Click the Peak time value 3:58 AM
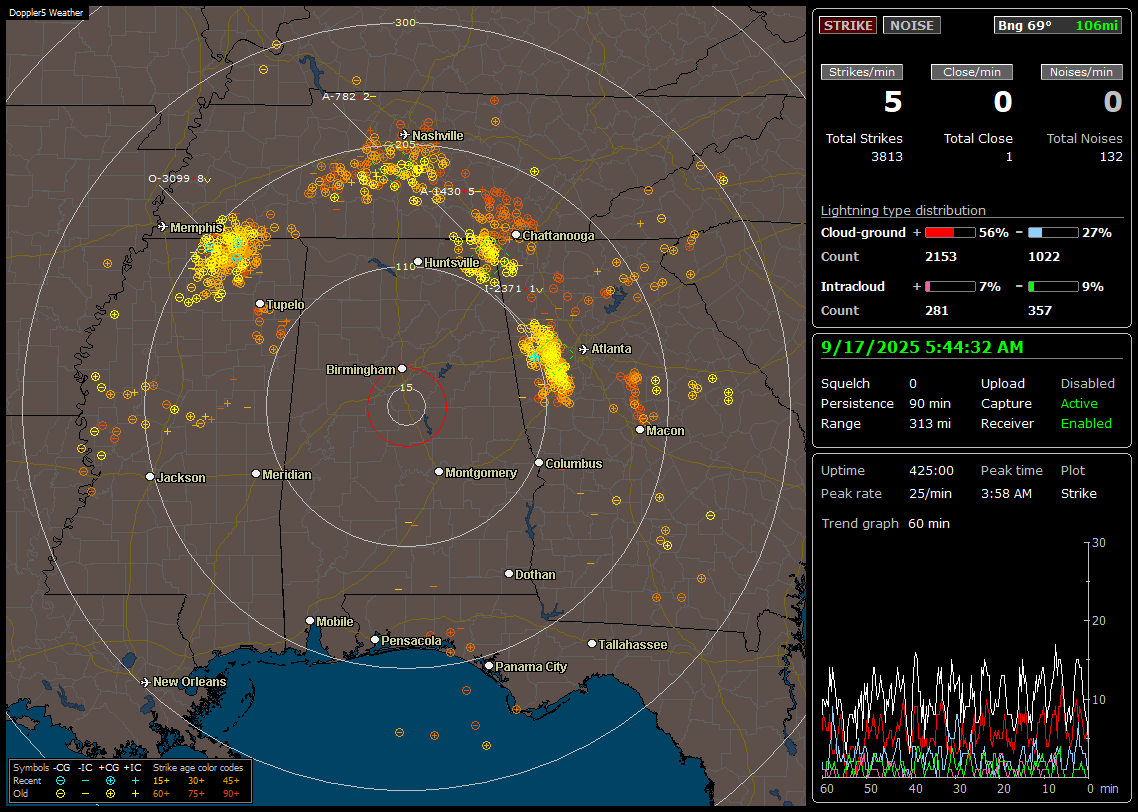 [1006, 493]
